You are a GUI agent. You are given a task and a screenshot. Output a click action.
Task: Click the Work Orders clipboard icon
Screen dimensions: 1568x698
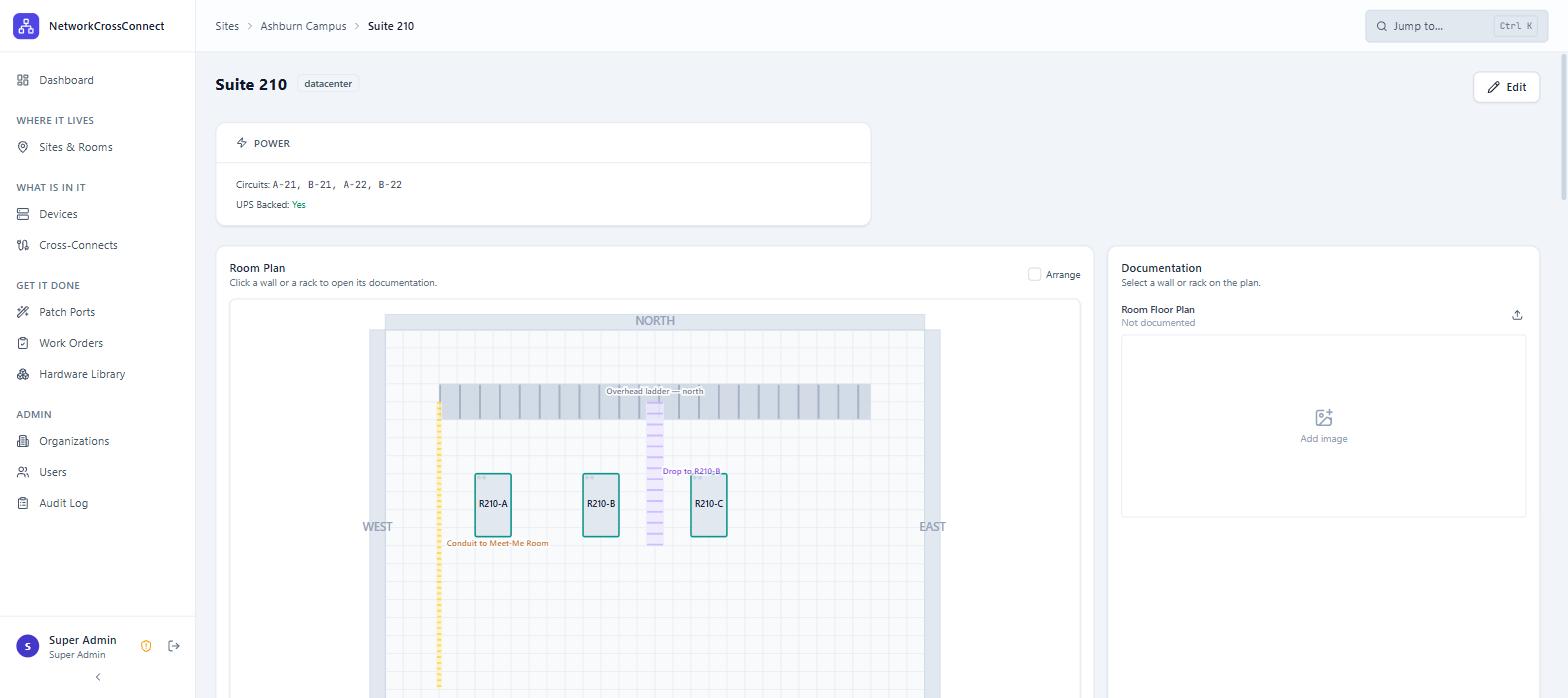coord(23,343)
